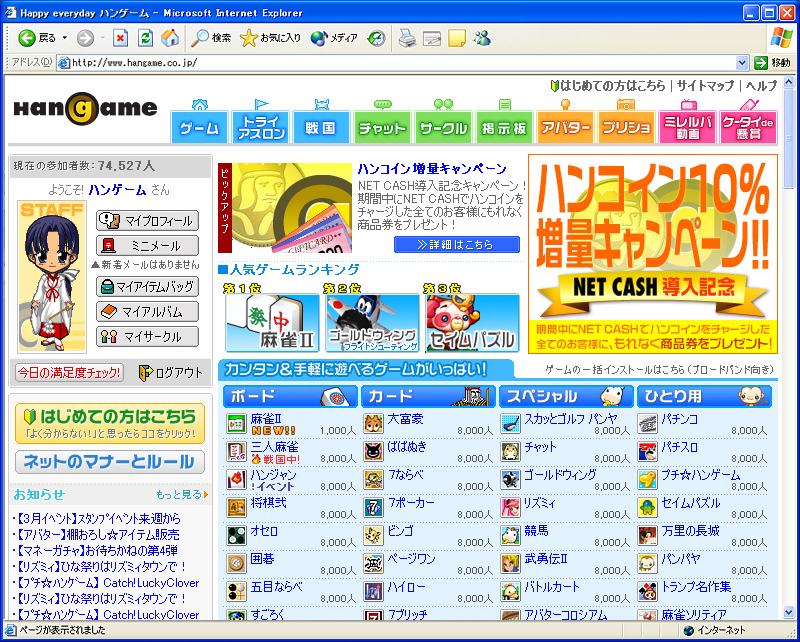Open the チャット tab

click(x=382, y=127)
